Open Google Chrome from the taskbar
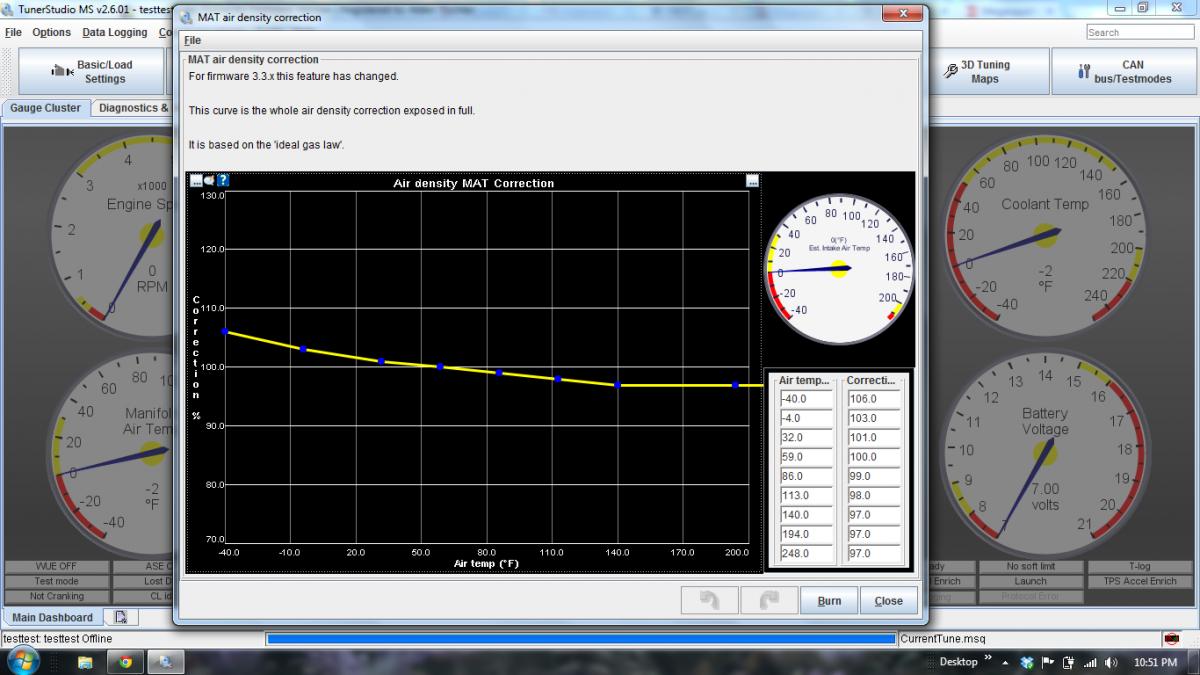 [x=125, y=661]
